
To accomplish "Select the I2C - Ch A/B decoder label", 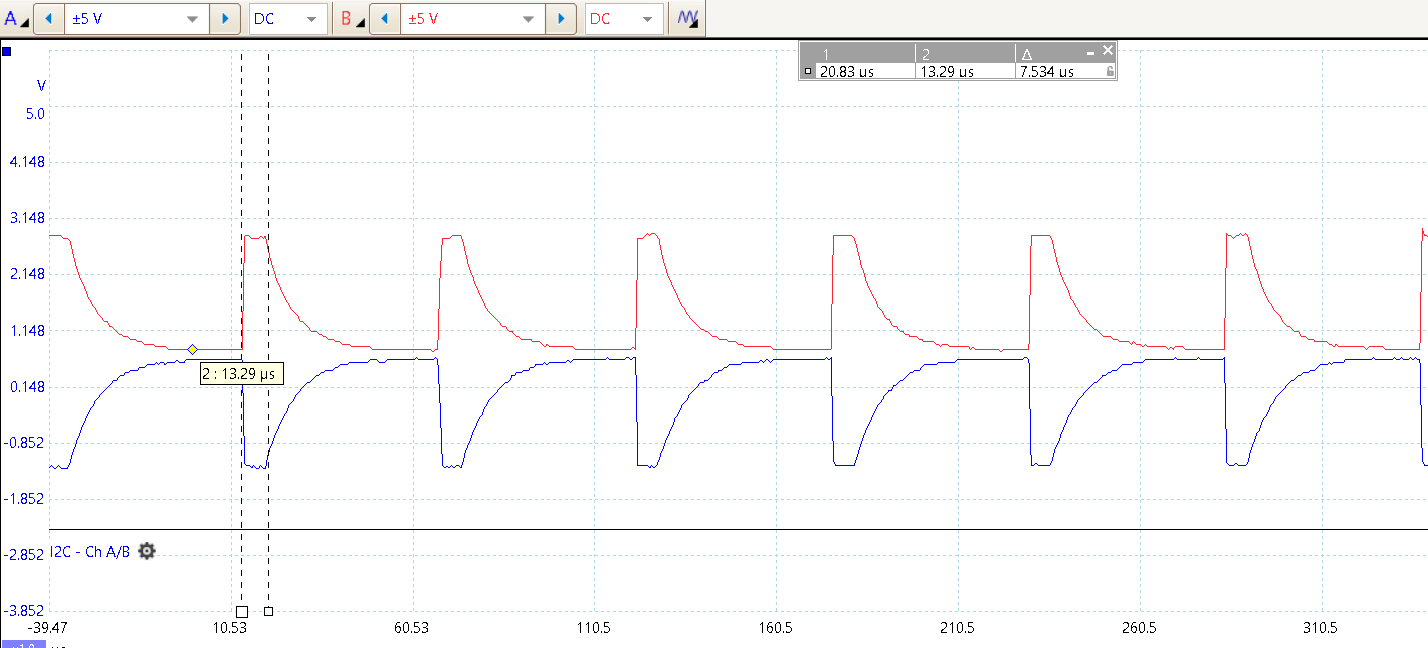I will click(90, 552).
